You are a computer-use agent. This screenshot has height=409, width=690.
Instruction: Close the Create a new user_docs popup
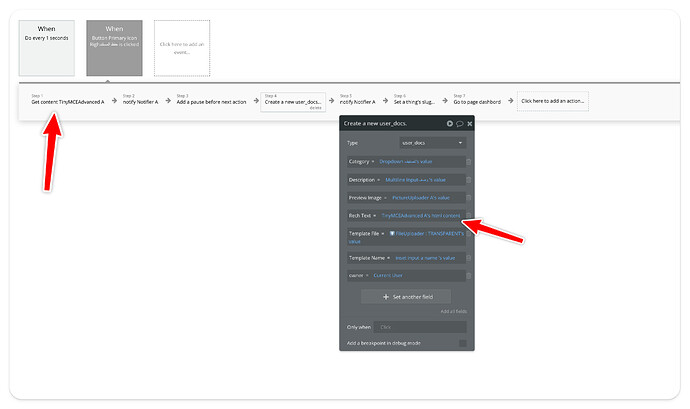pyautogui.click(x=470, y=124)
